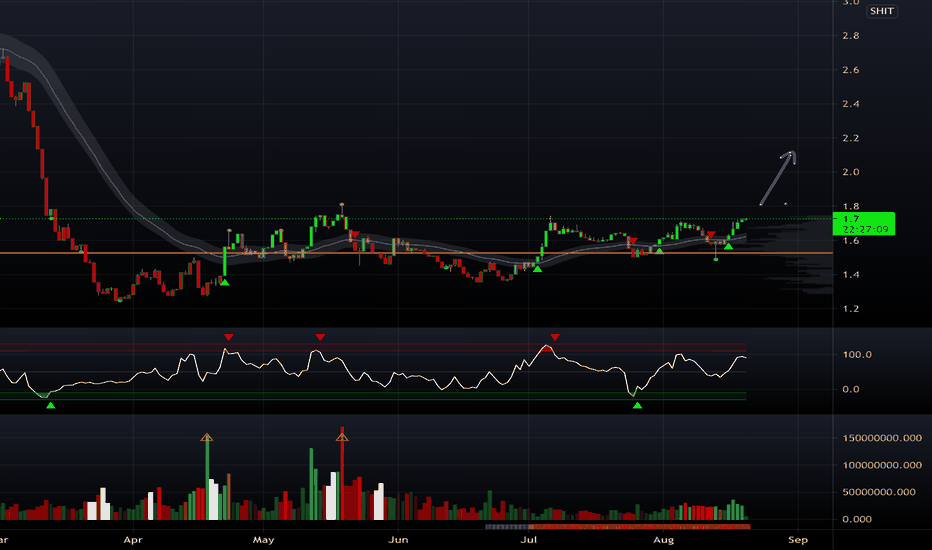
Task: Click the green buy arrow in late April
Action: (x=224, y=282)
